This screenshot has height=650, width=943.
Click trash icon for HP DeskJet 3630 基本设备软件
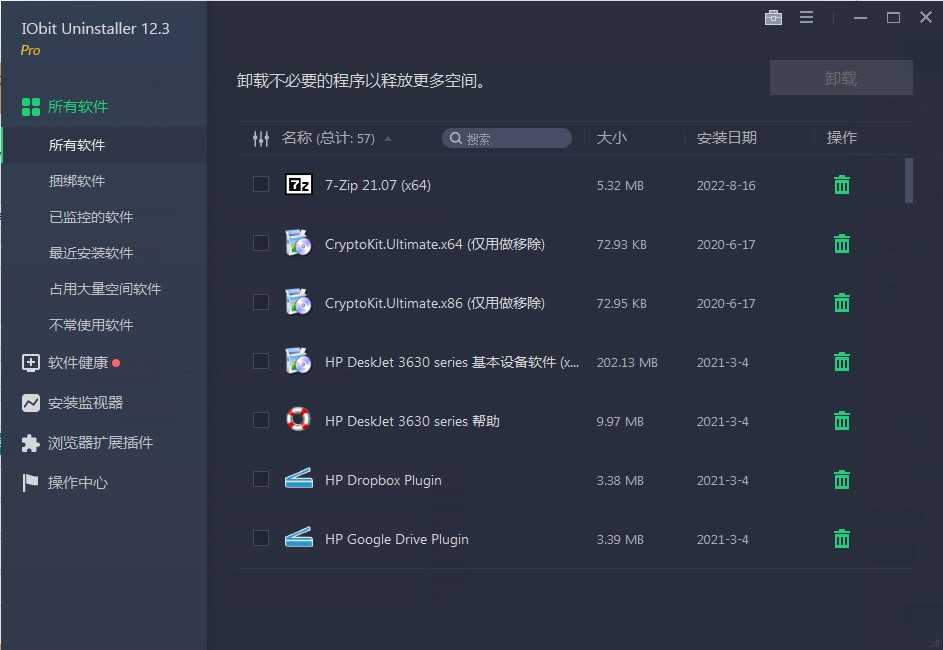(x=842, y=361)
